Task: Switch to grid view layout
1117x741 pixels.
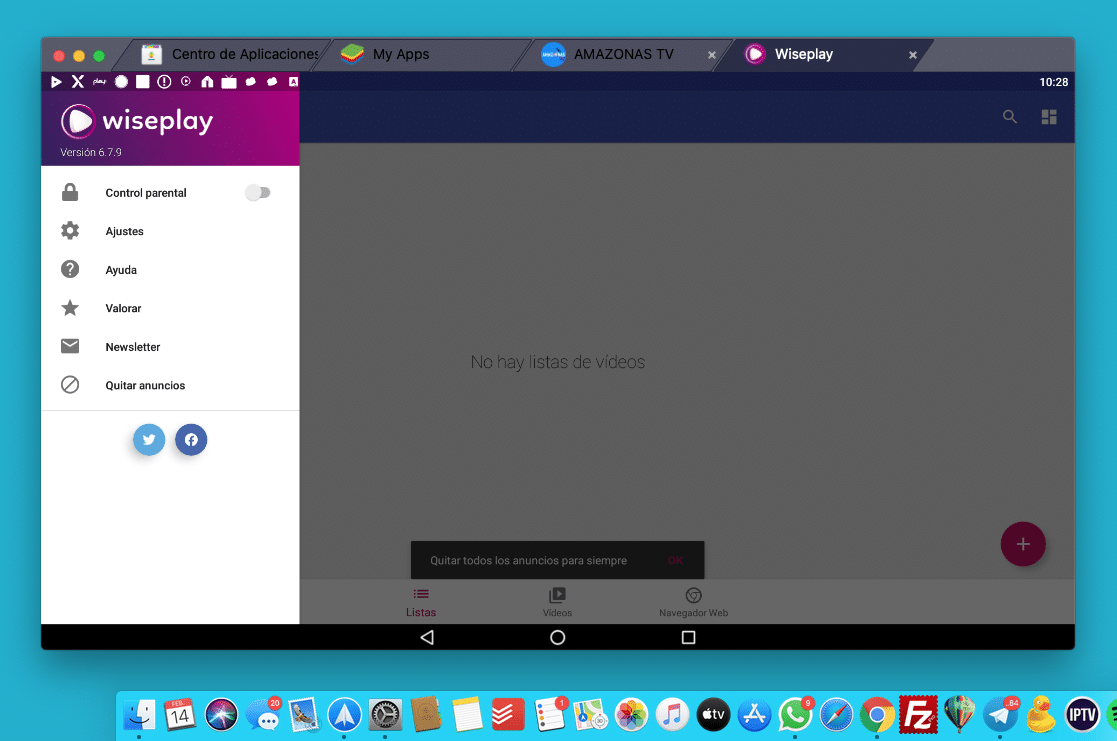Action: coord(1048,117)
